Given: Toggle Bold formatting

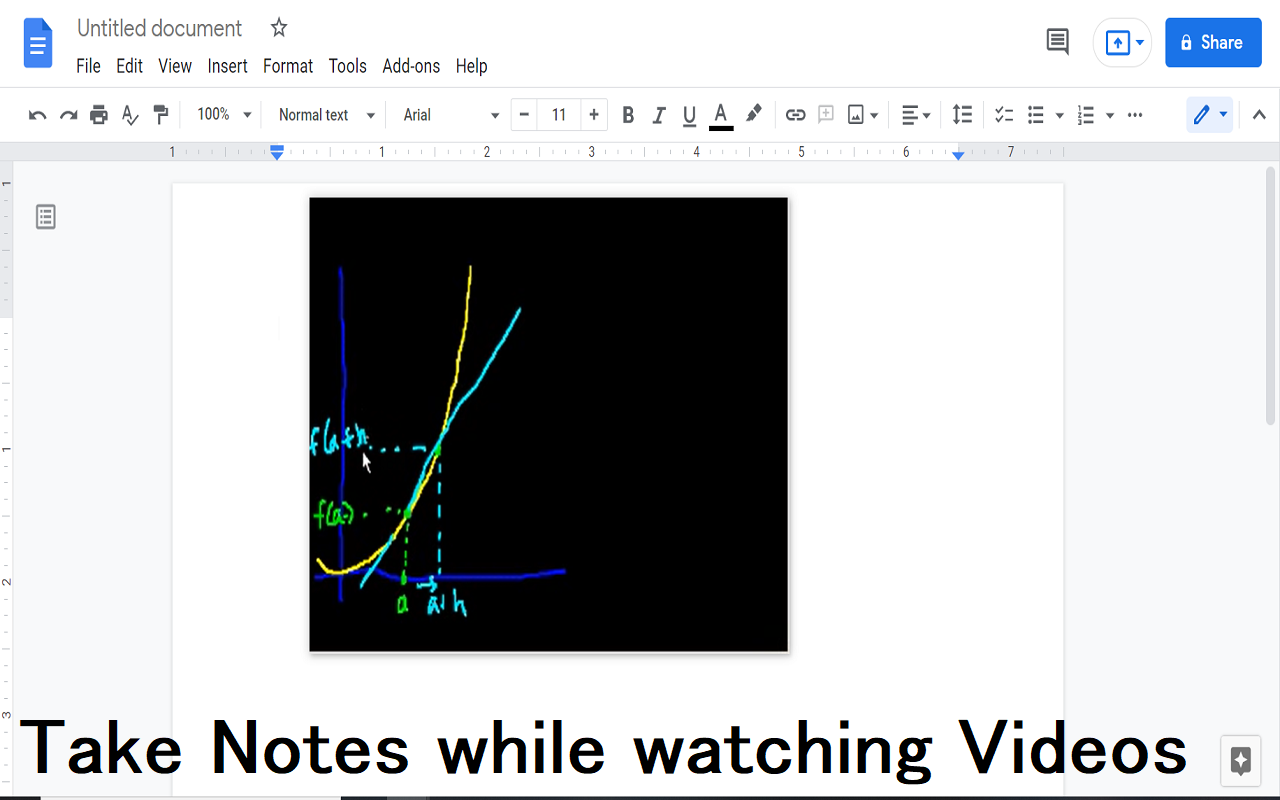Looking at the screenshot, I should point(628,115).
